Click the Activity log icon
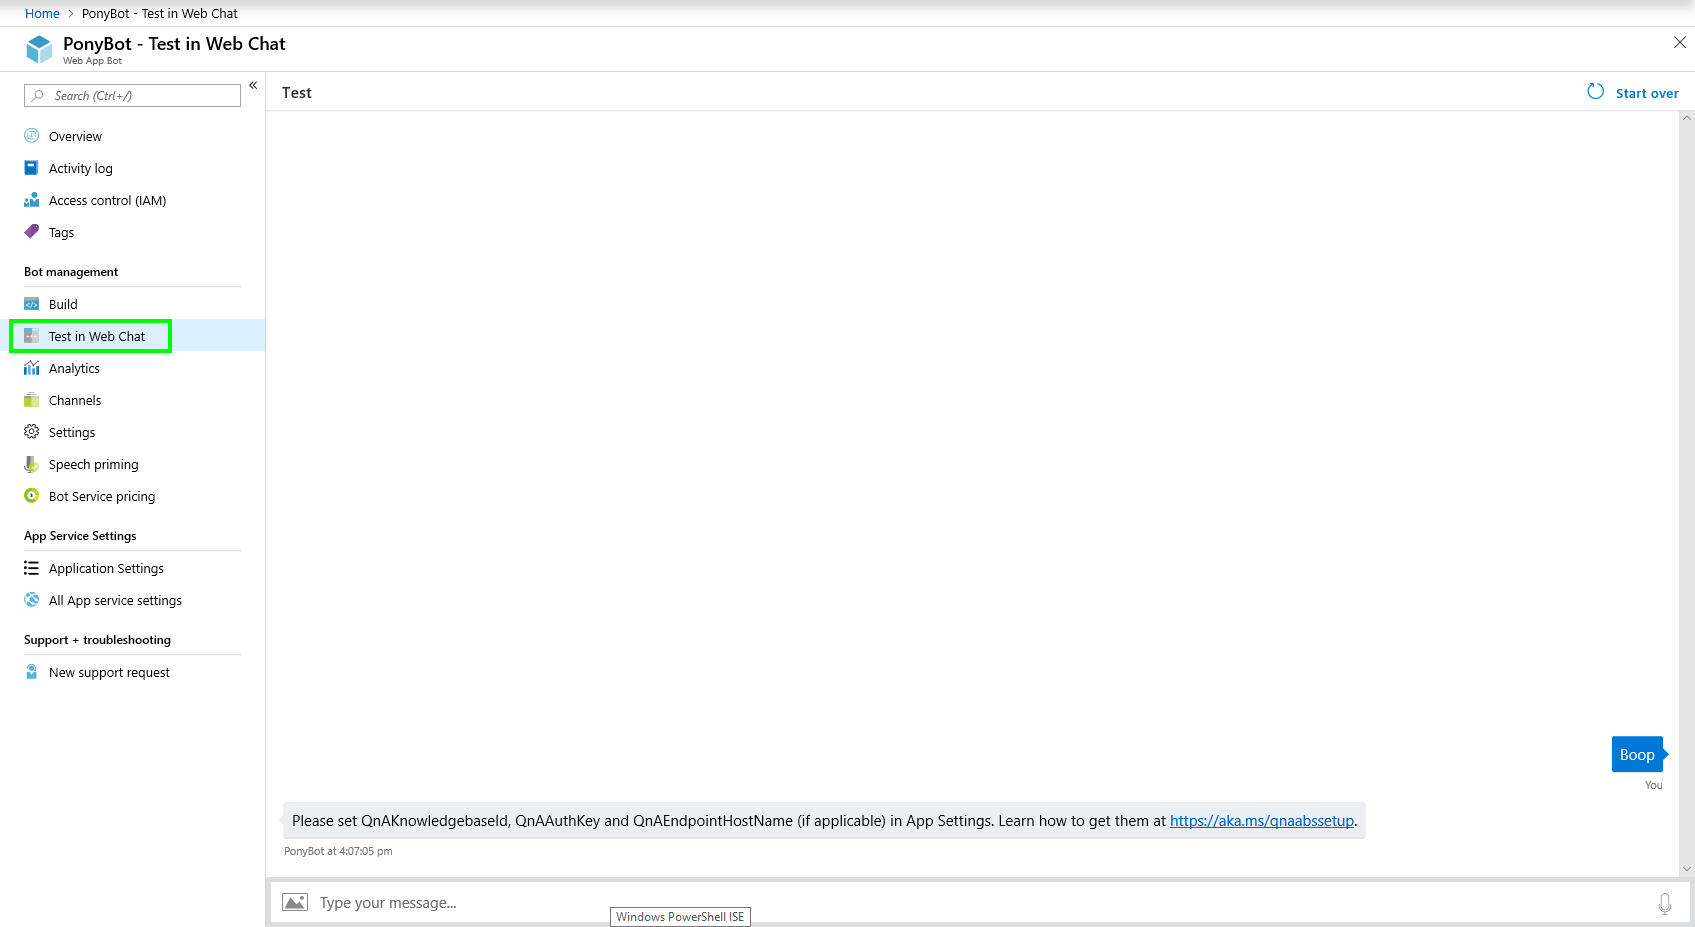Screen dimensions: 1695x927 pyautogui.click(x=32, y=168)
